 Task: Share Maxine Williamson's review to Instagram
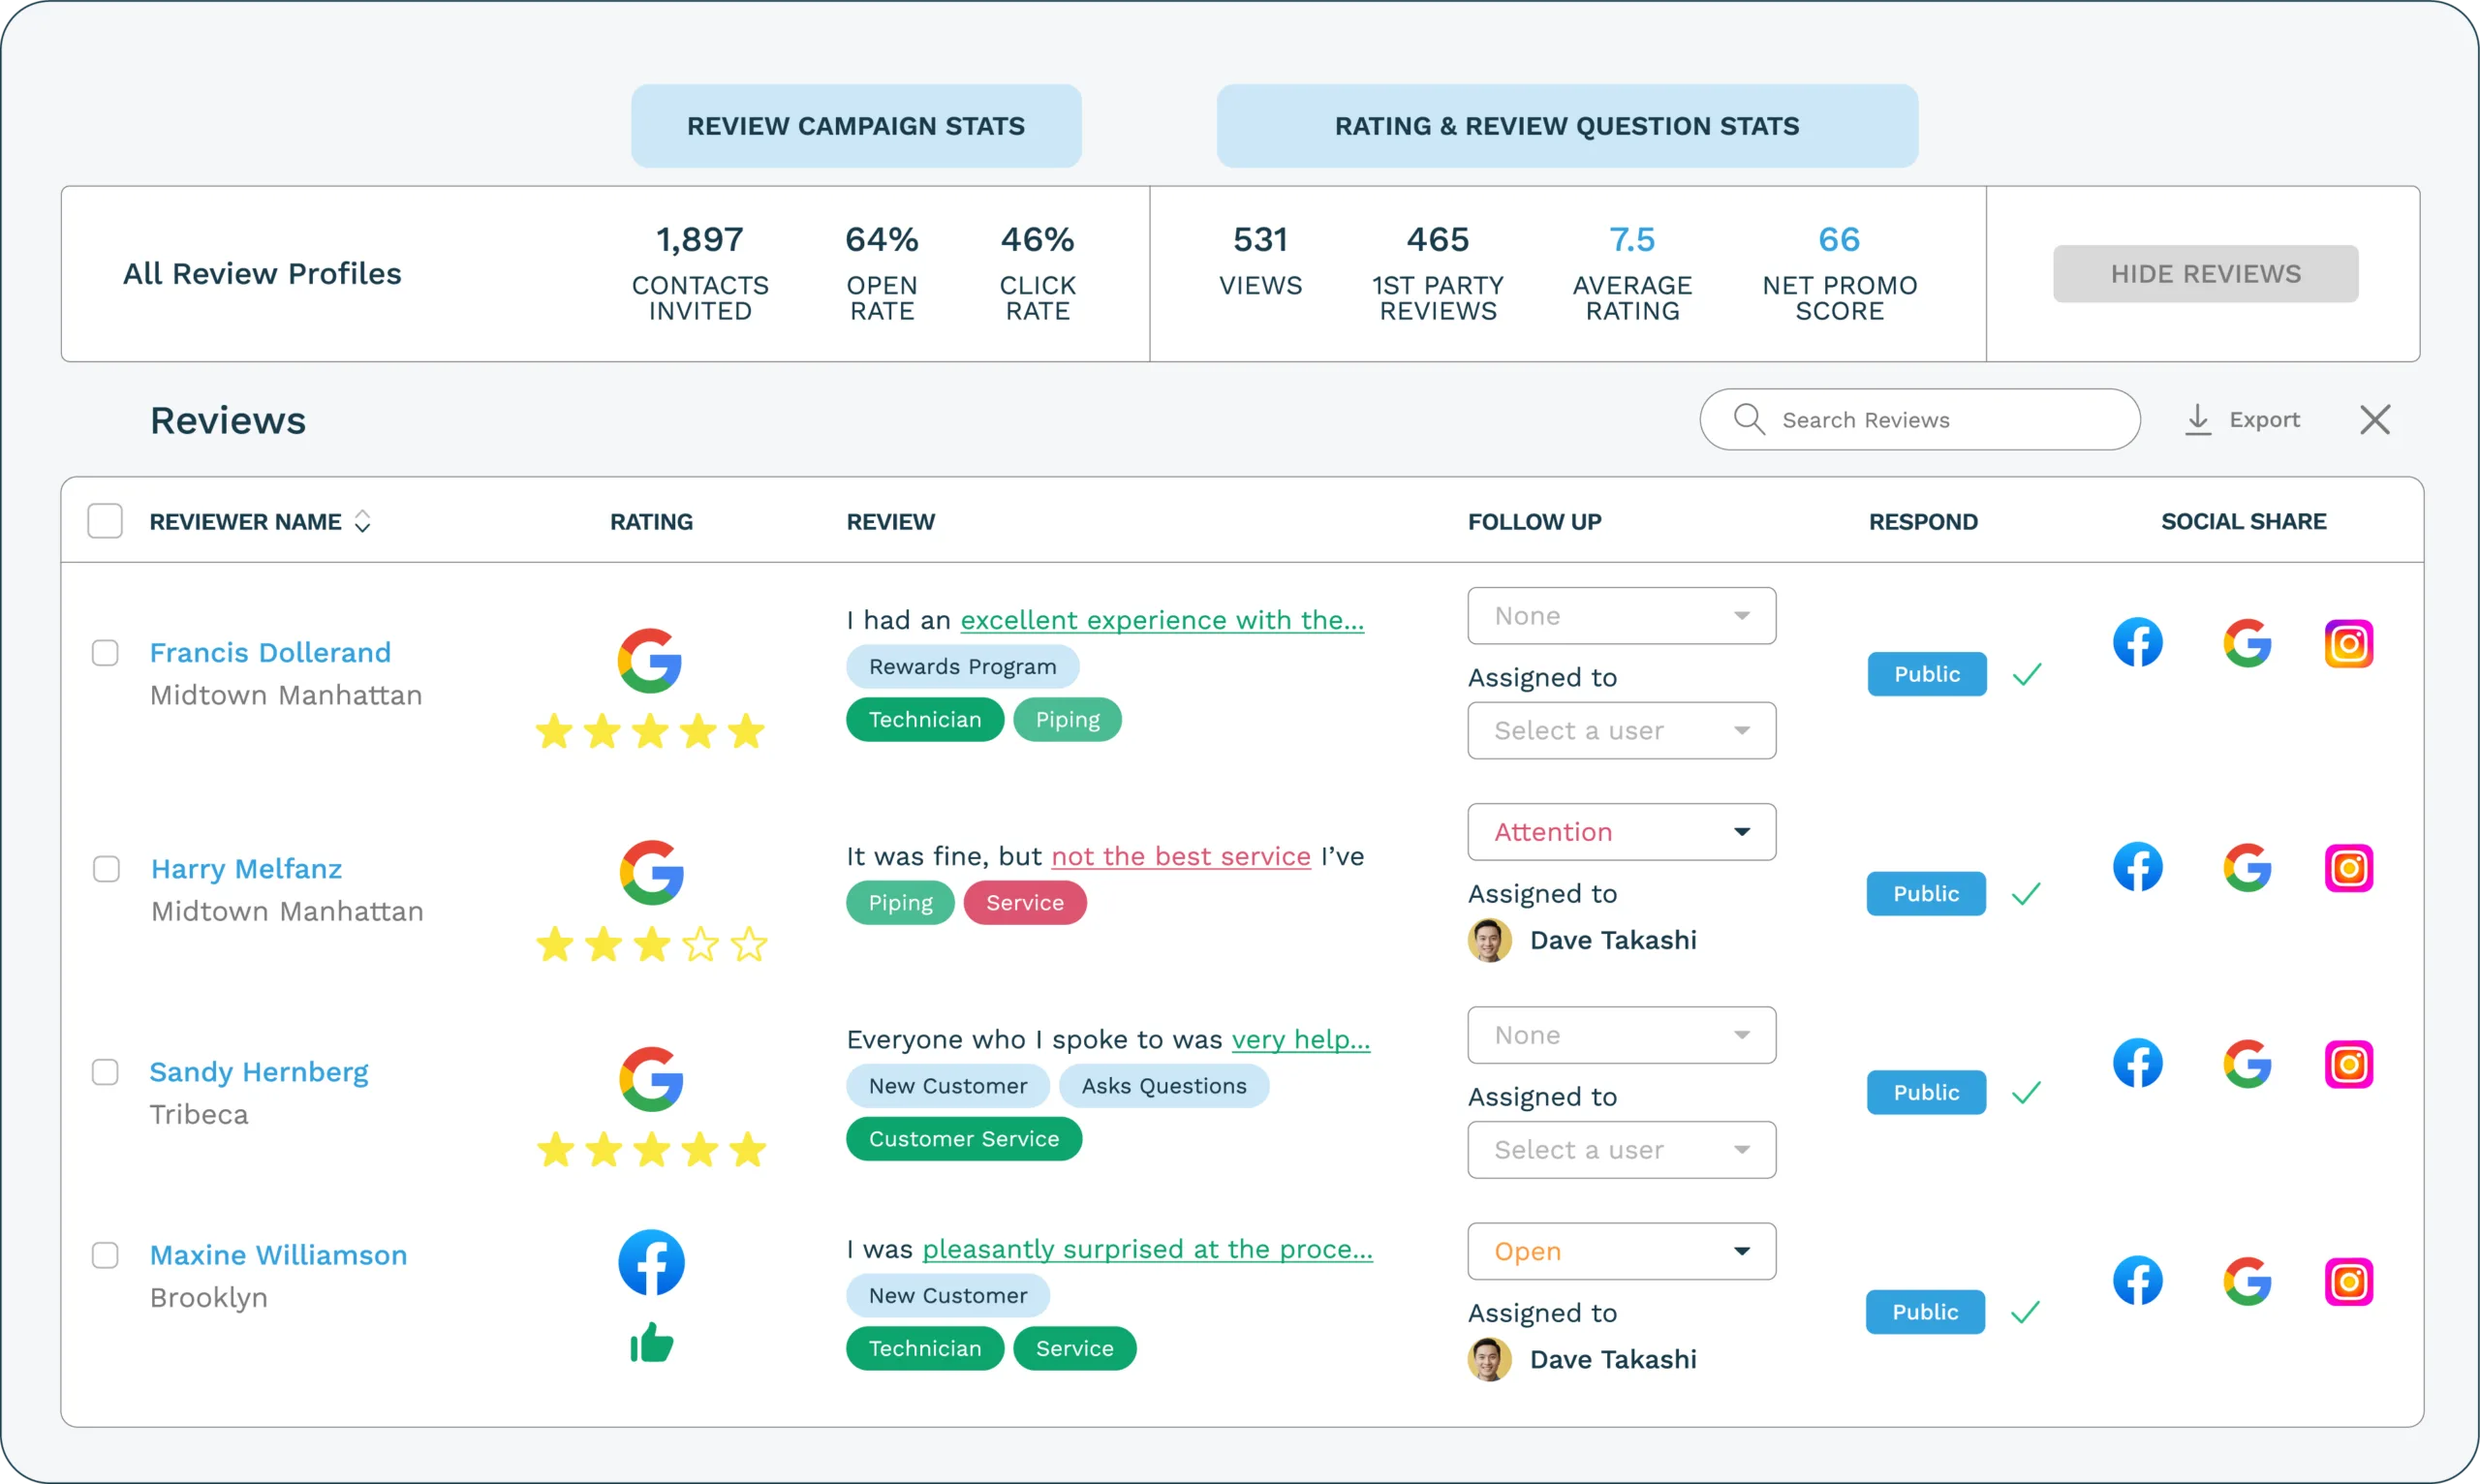[2350, 1281]
